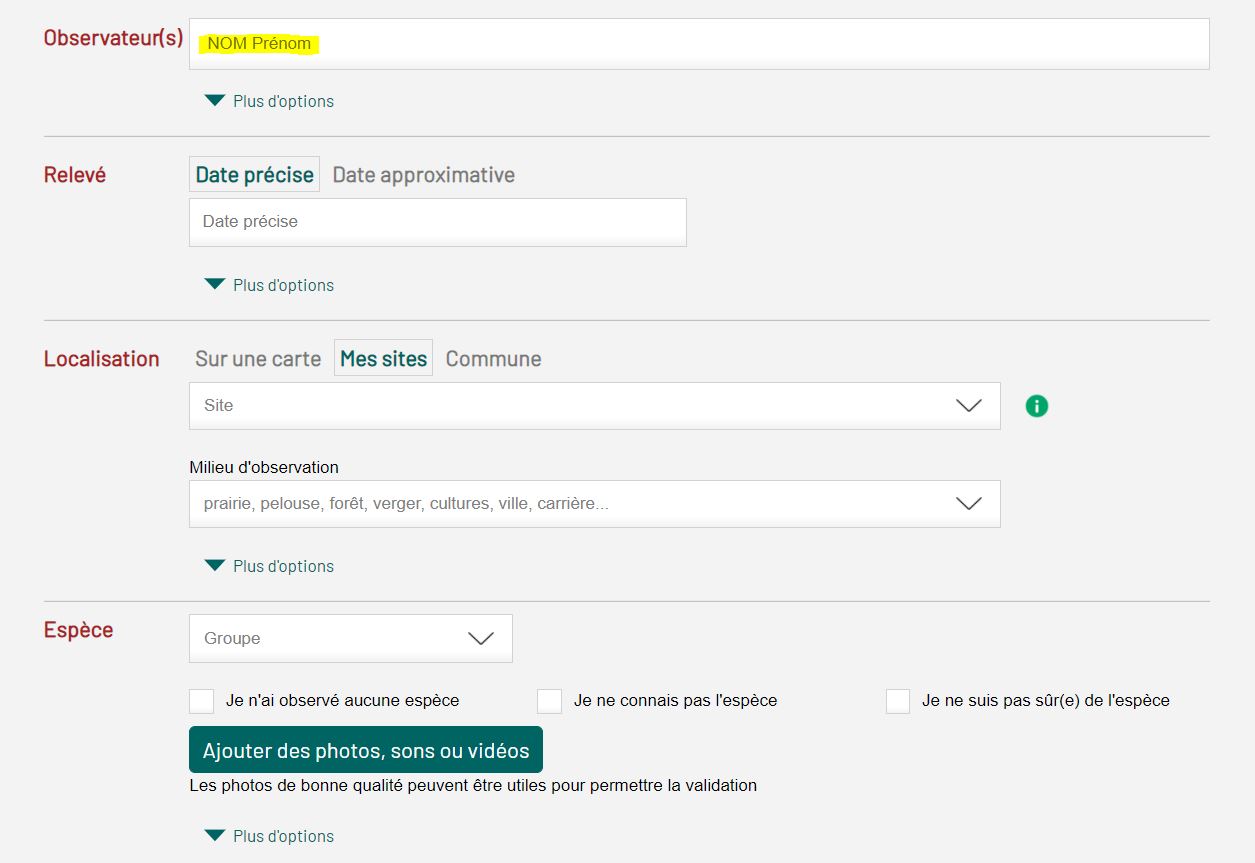Switch to Commune localisation tab
The image size is (1255, 863).
pyautogui.click(x=493, y=359)
